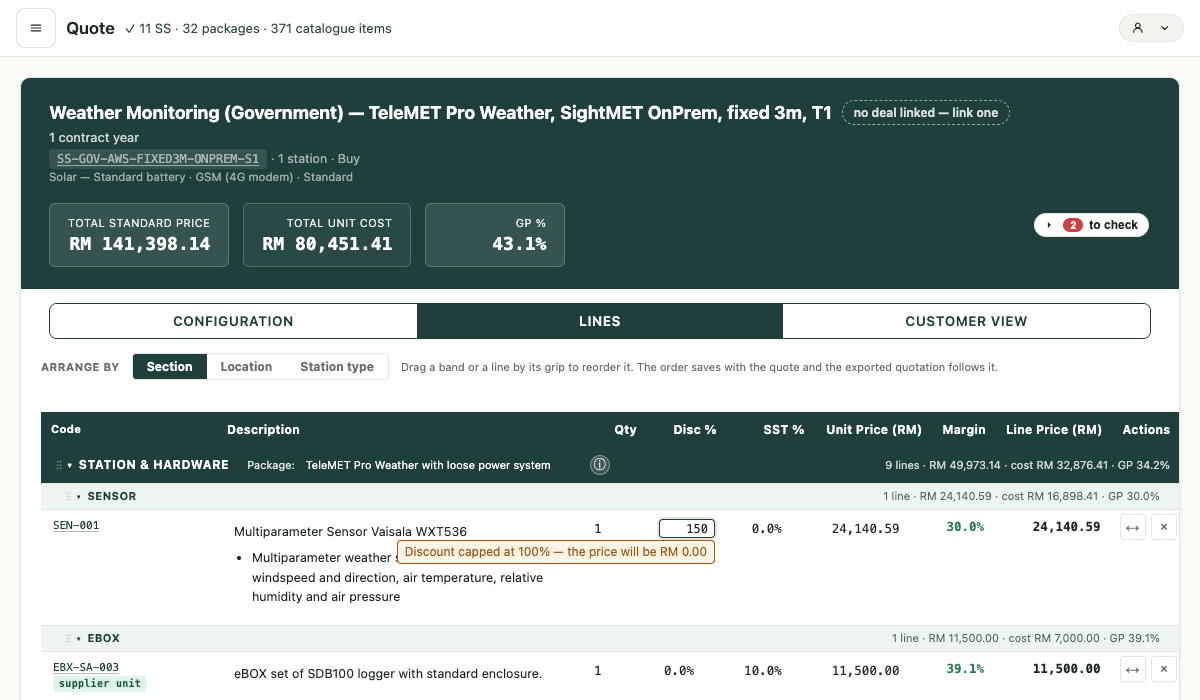Click the info icon for Station & Hardware package
This screenshot has width=1200, height=700.
[600, 465]
